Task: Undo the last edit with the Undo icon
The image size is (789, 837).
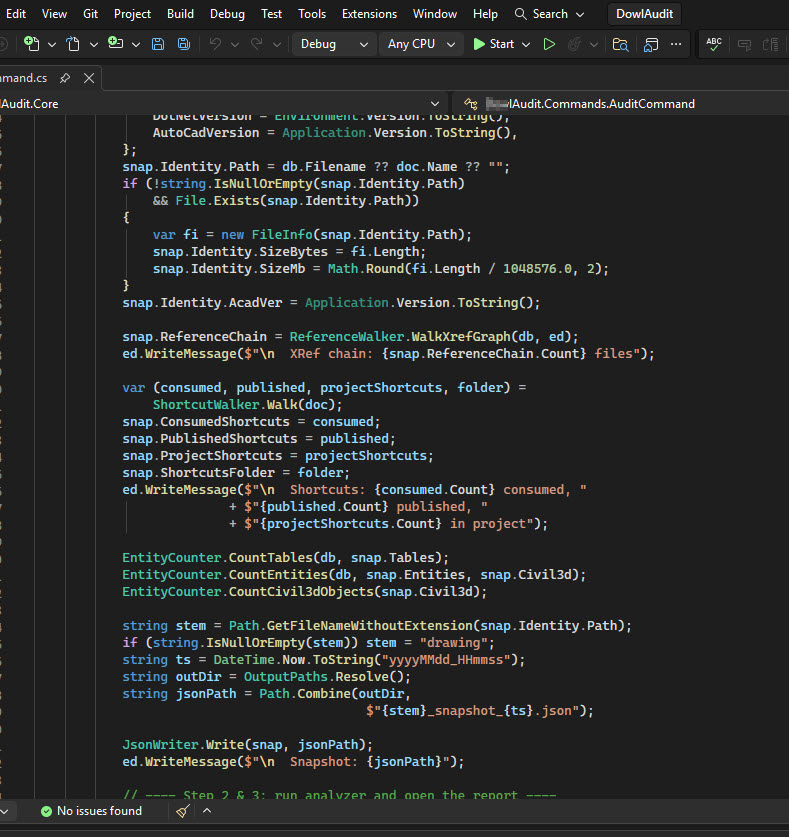Action: pos(215,44)
